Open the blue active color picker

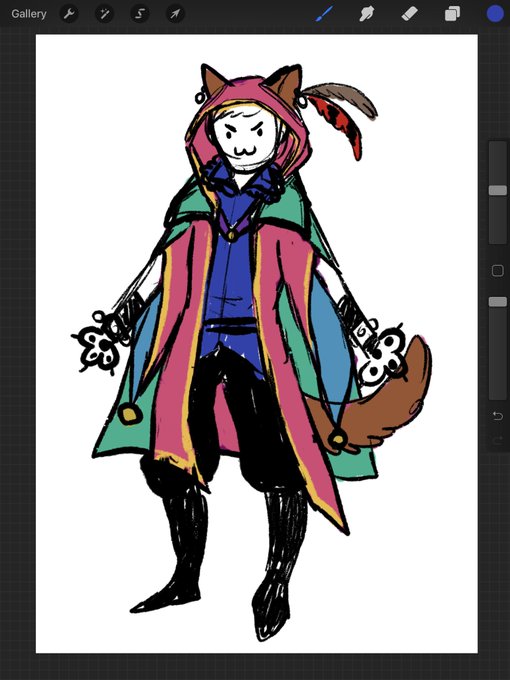495,14
